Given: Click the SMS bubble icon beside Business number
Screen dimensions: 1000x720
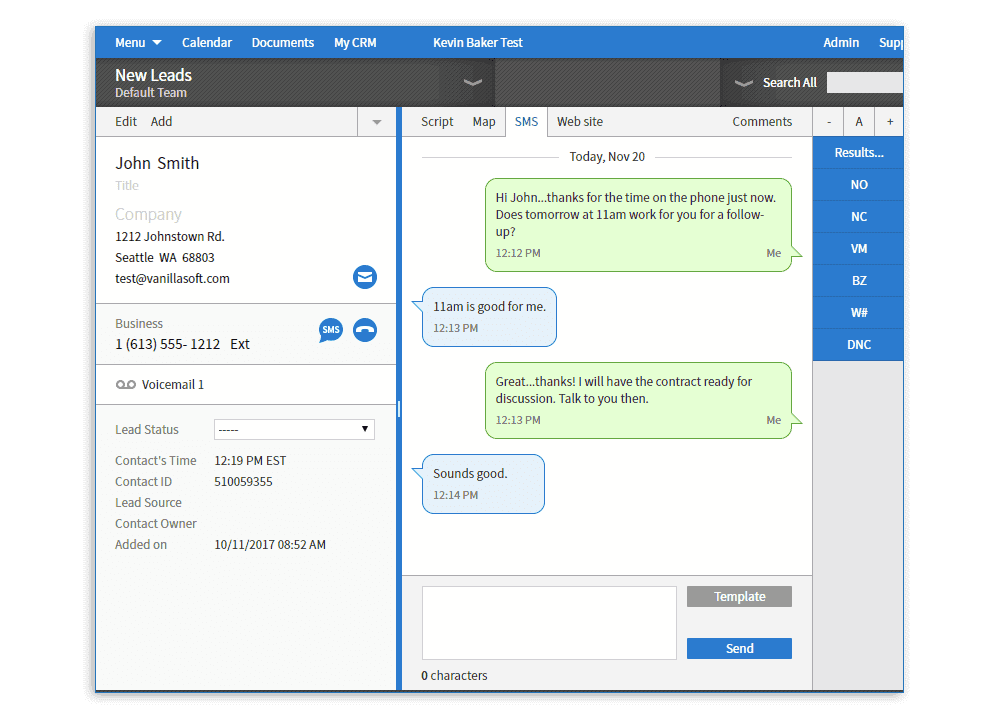Looking at the screenshot, I should click(330, 330).
